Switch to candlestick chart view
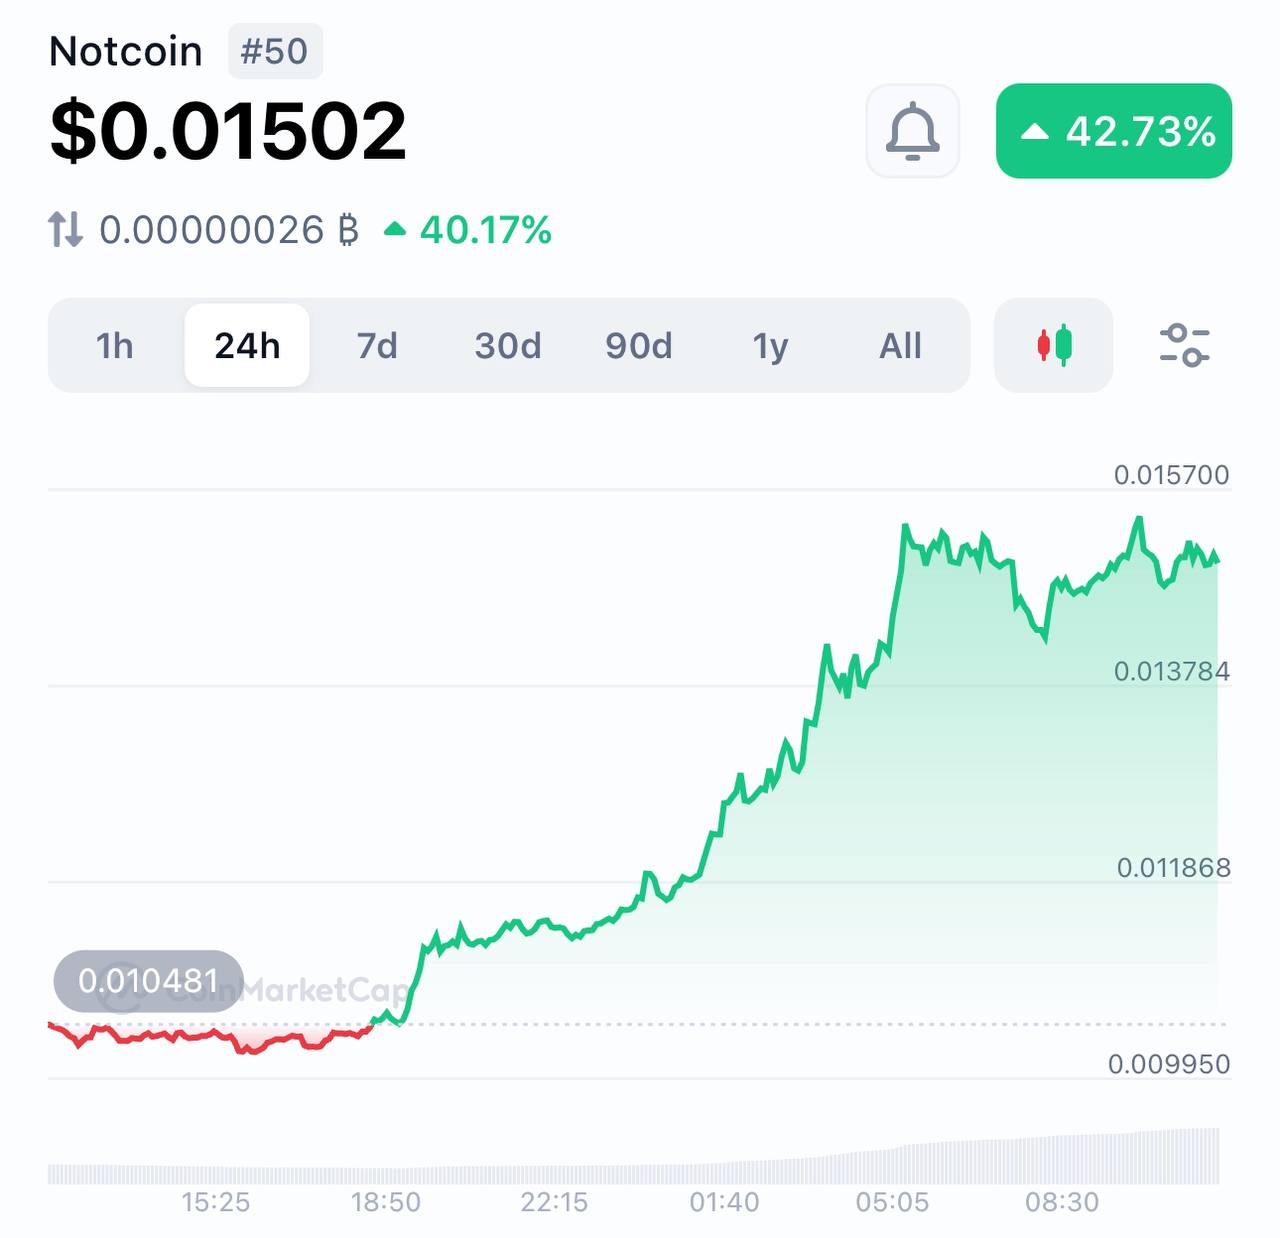The image size is (1280, 1238). tap(1053, 345)
